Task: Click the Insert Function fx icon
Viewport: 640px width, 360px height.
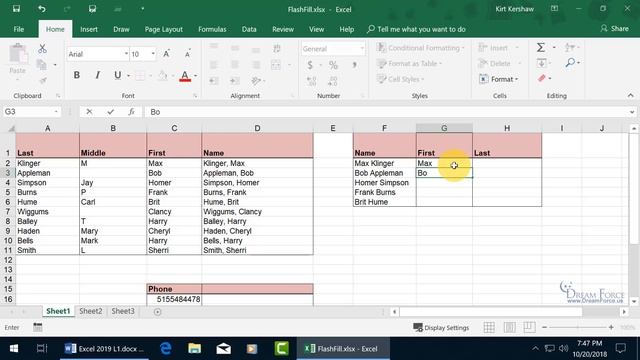Action: pyautogui.click(x=131, y=112)
